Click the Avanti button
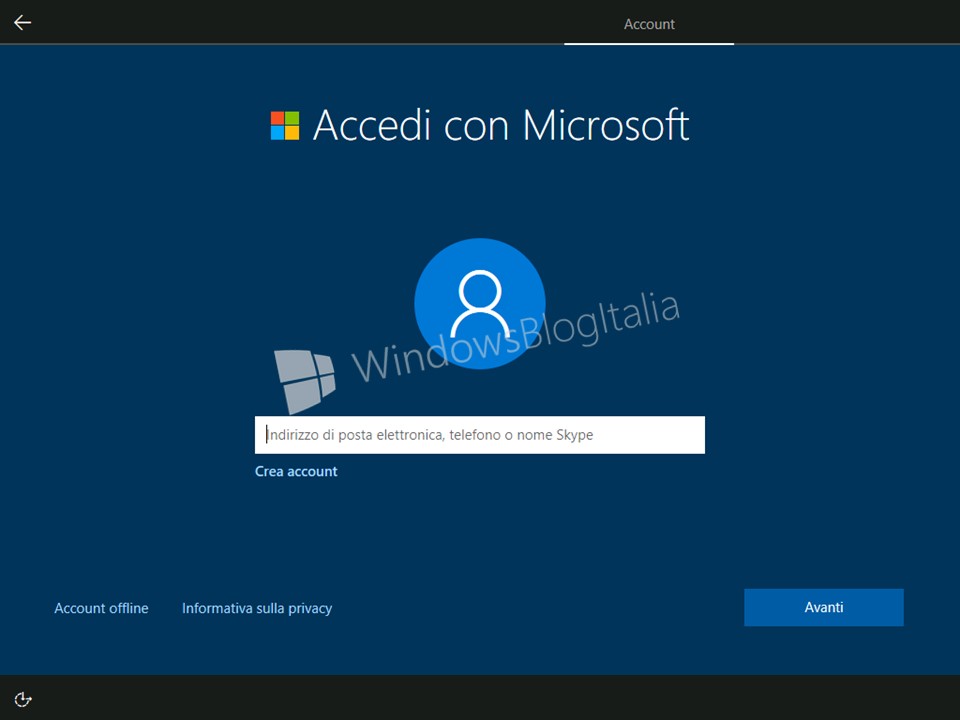 coord(823,607)
